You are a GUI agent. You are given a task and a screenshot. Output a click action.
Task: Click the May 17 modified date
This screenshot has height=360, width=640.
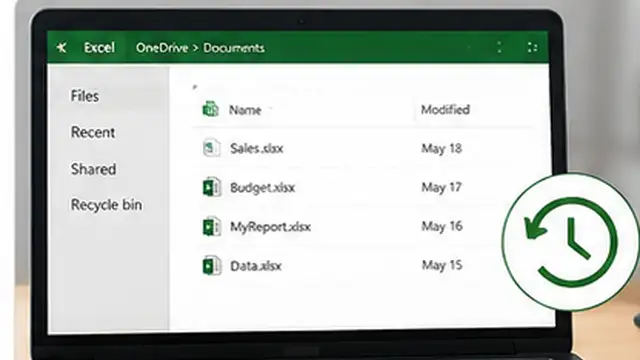[x=441, y=187]
